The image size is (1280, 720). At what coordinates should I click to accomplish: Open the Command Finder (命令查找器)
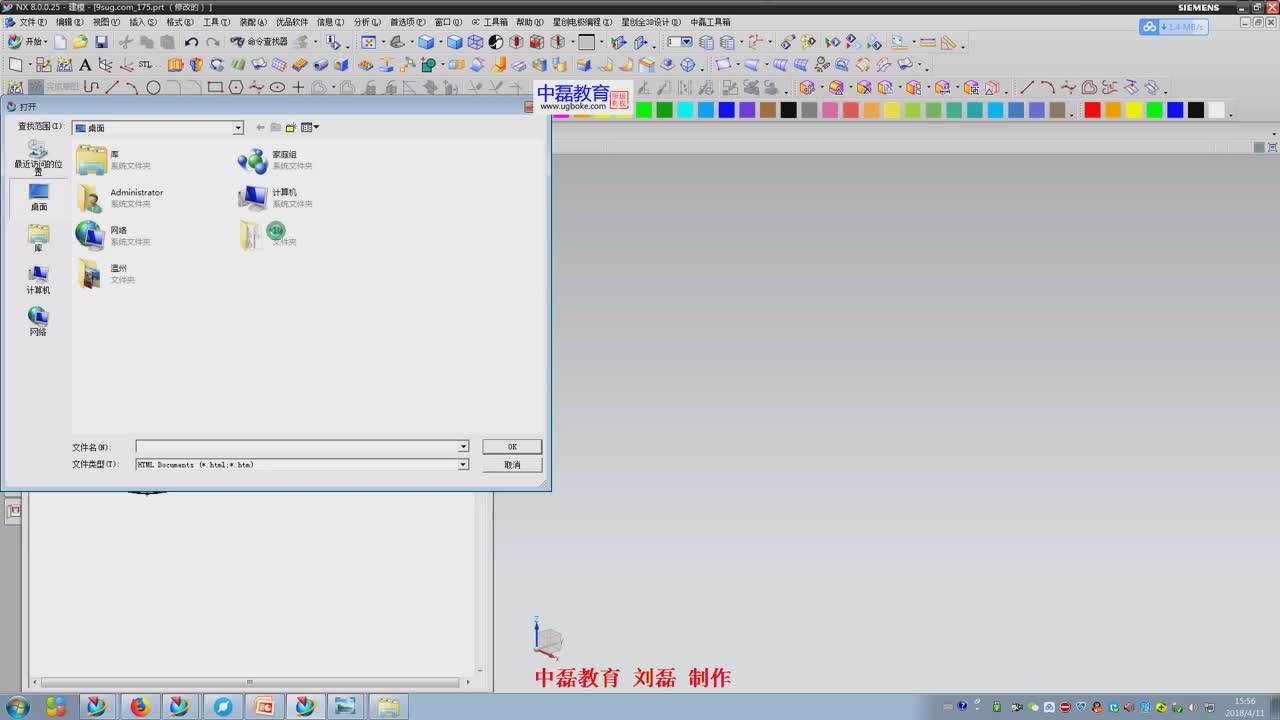258,42
